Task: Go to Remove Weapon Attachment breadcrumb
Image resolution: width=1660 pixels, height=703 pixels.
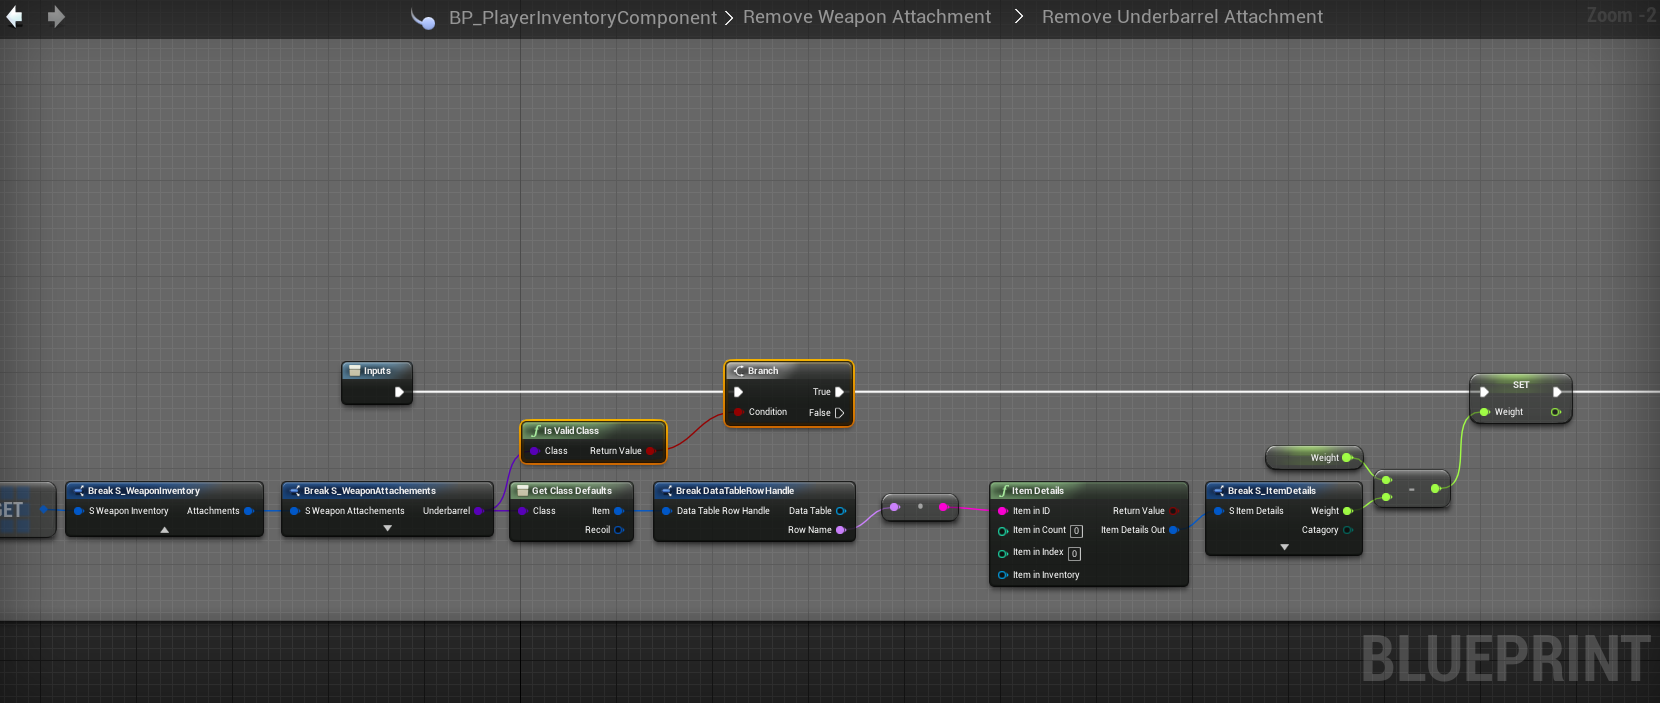Action: (866, 17)
